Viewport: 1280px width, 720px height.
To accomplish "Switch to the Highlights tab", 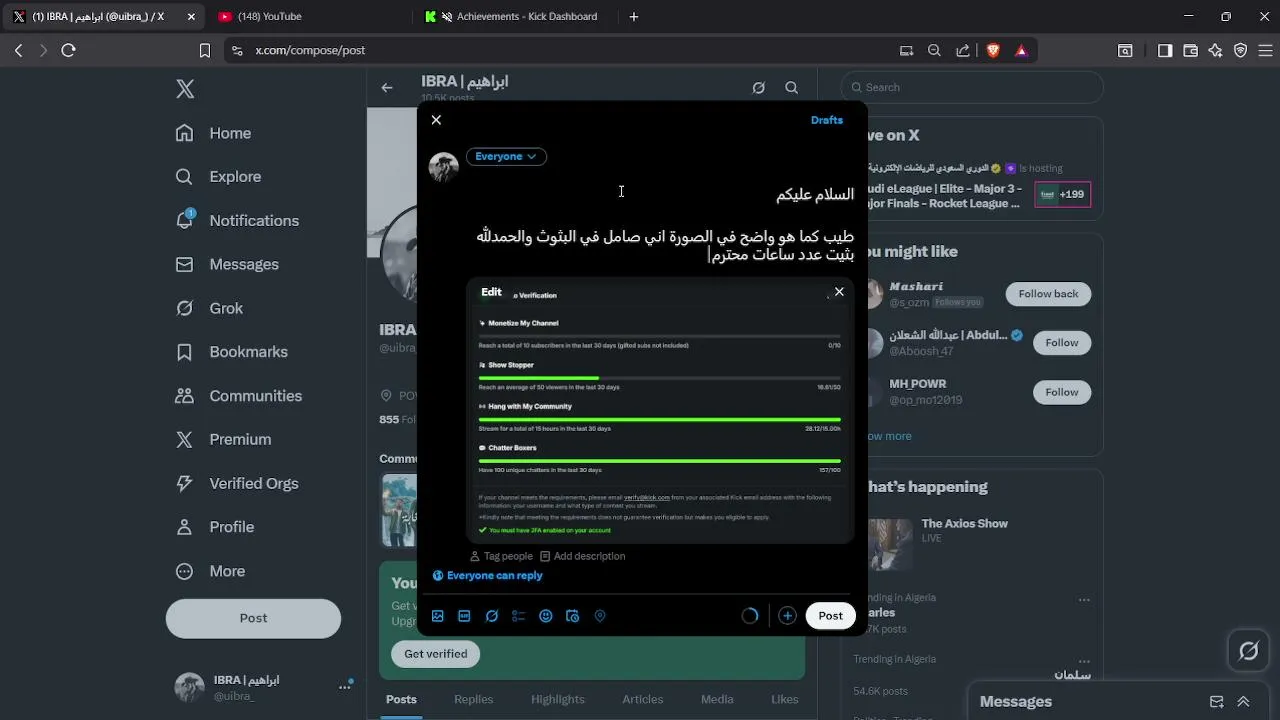I will (x=558, y=699).
